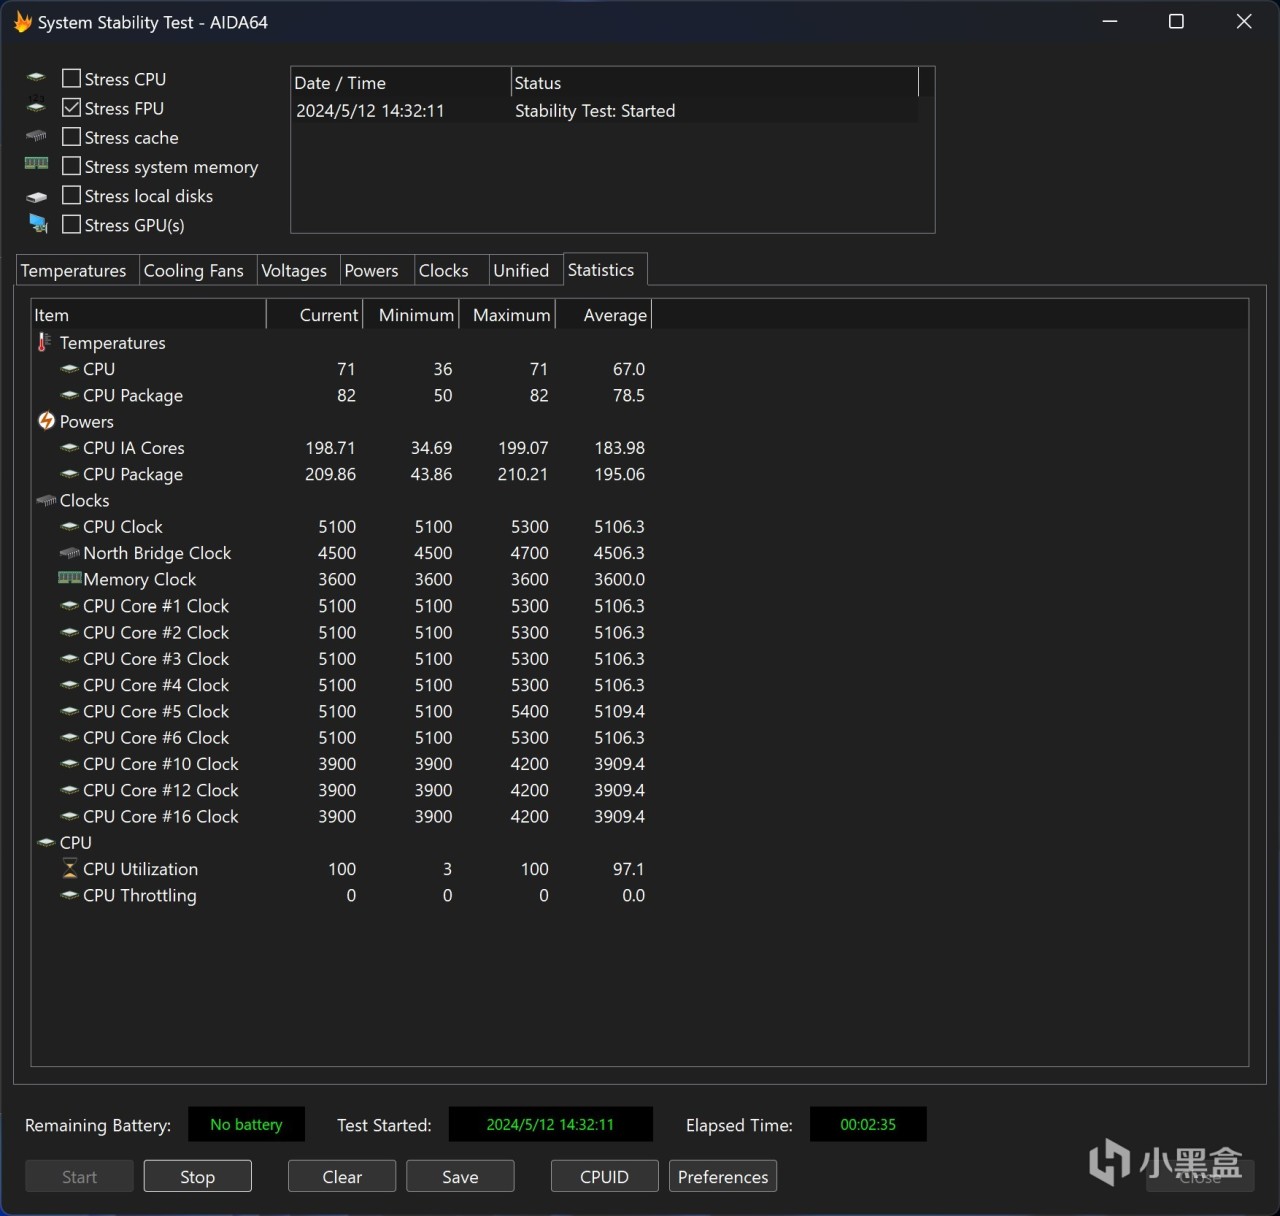
Task: Click the green Memory Clock module icon
Action: point(69,578)
